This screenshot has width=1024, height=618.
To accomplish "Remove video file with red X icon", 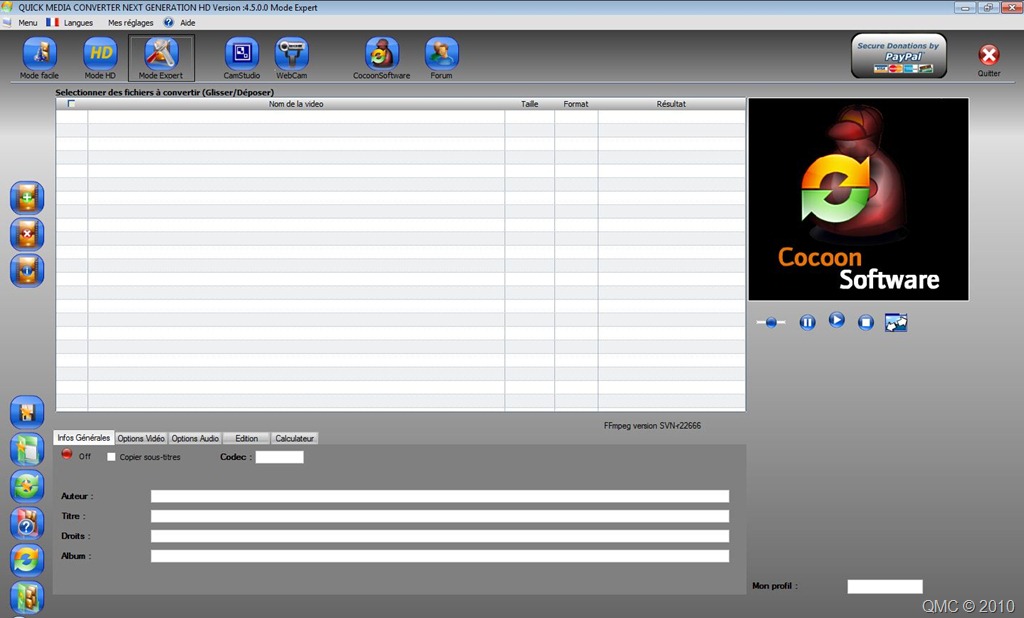I will (x=27, y=234).
